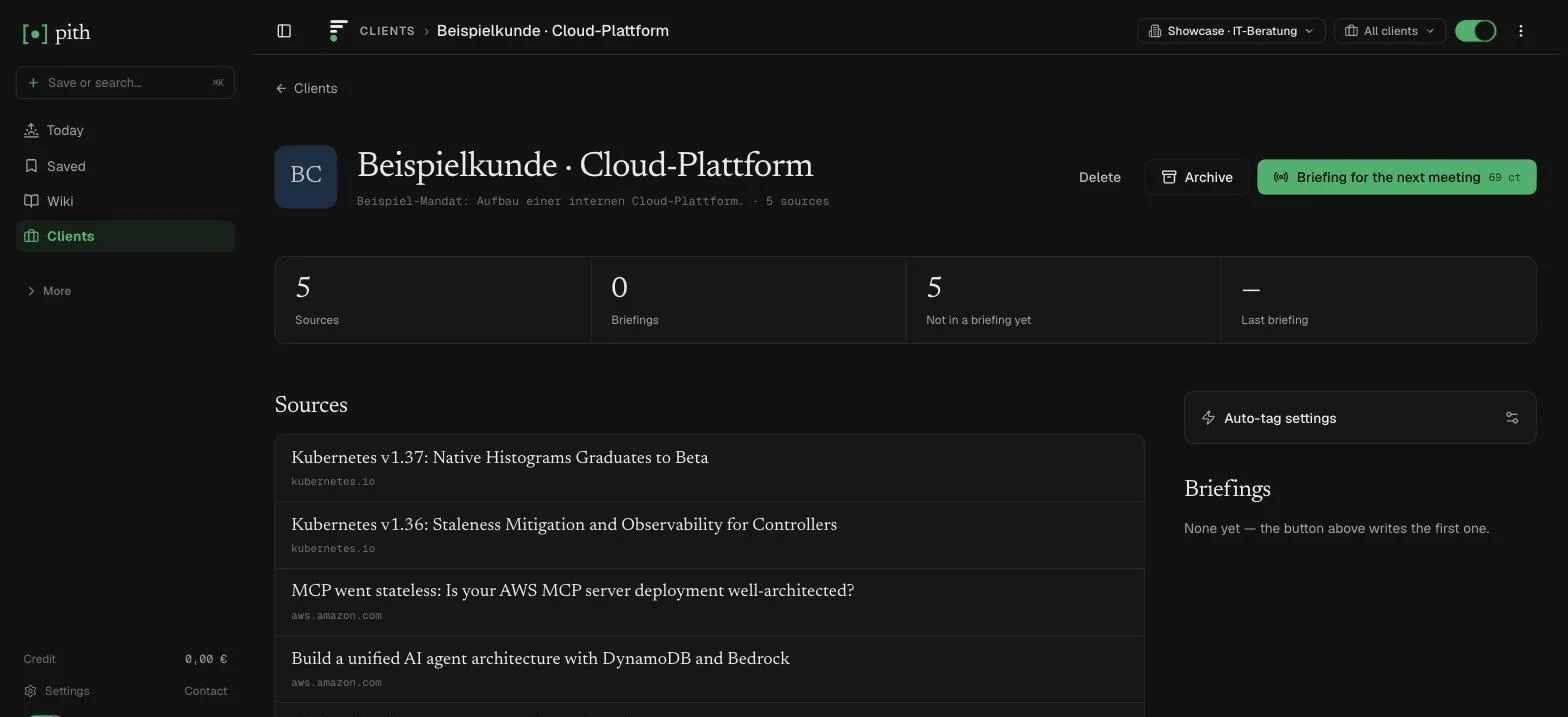Click the Not in a briefing yet card
The image size is (1568, 717).
coord(1063,300)
